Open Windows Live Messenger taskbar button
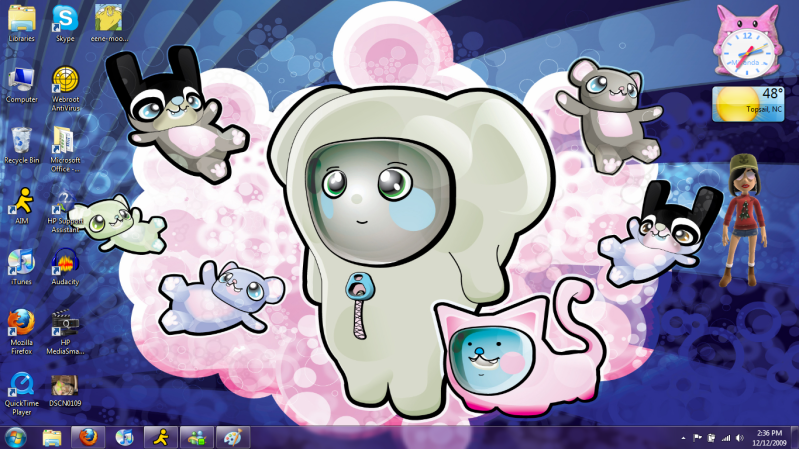799x449 pixels. pyautogui.click(x=197, y=437)
